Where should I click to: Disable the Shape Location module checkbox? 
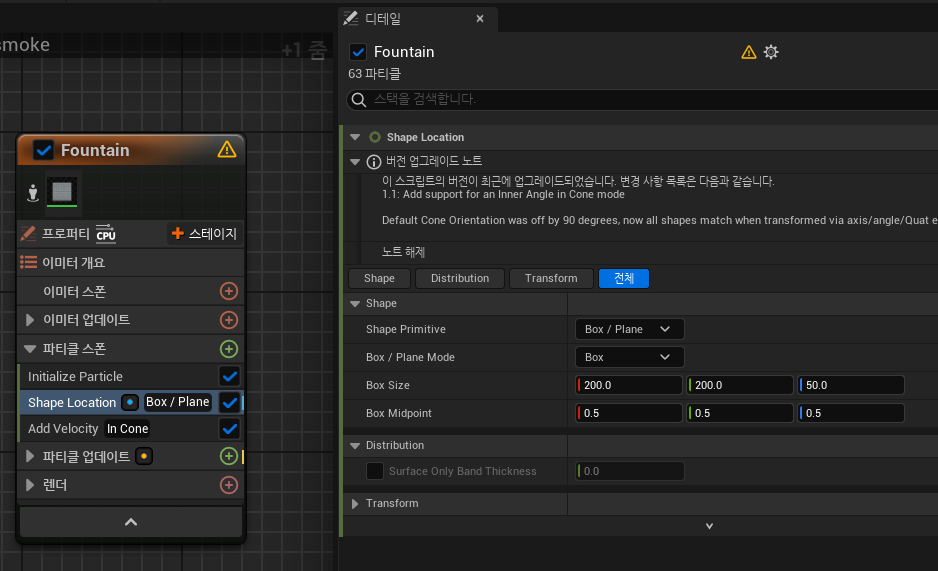[x=230, y=402]
